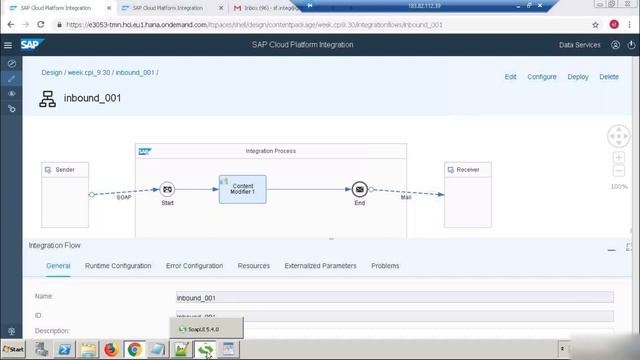640x360 pixels.
Task: Open Server Manager in taskbar
Action: [x=41, y=349]
